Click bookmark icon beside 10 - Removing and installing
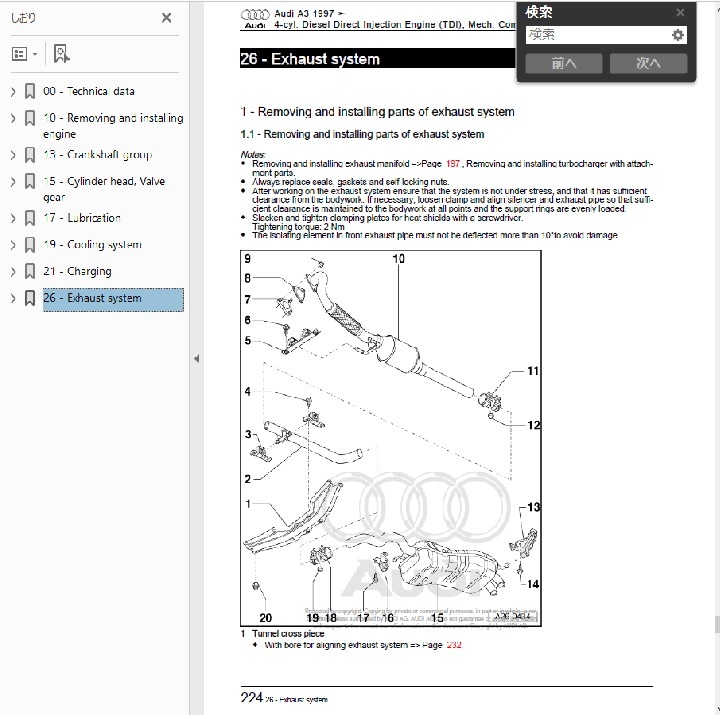 point(30,118)
